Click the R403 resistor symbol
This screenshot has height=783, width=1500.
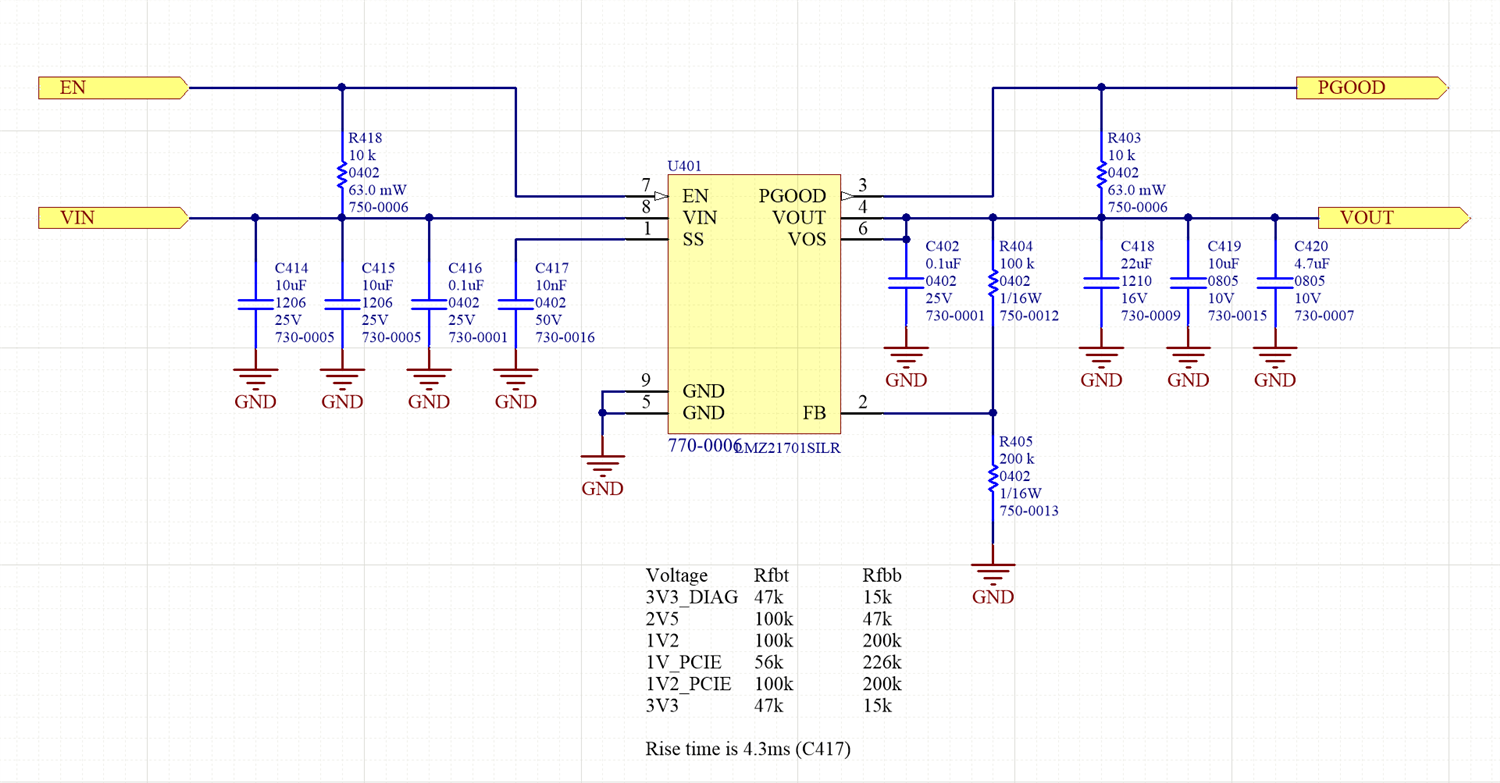tap(1101, 174)
